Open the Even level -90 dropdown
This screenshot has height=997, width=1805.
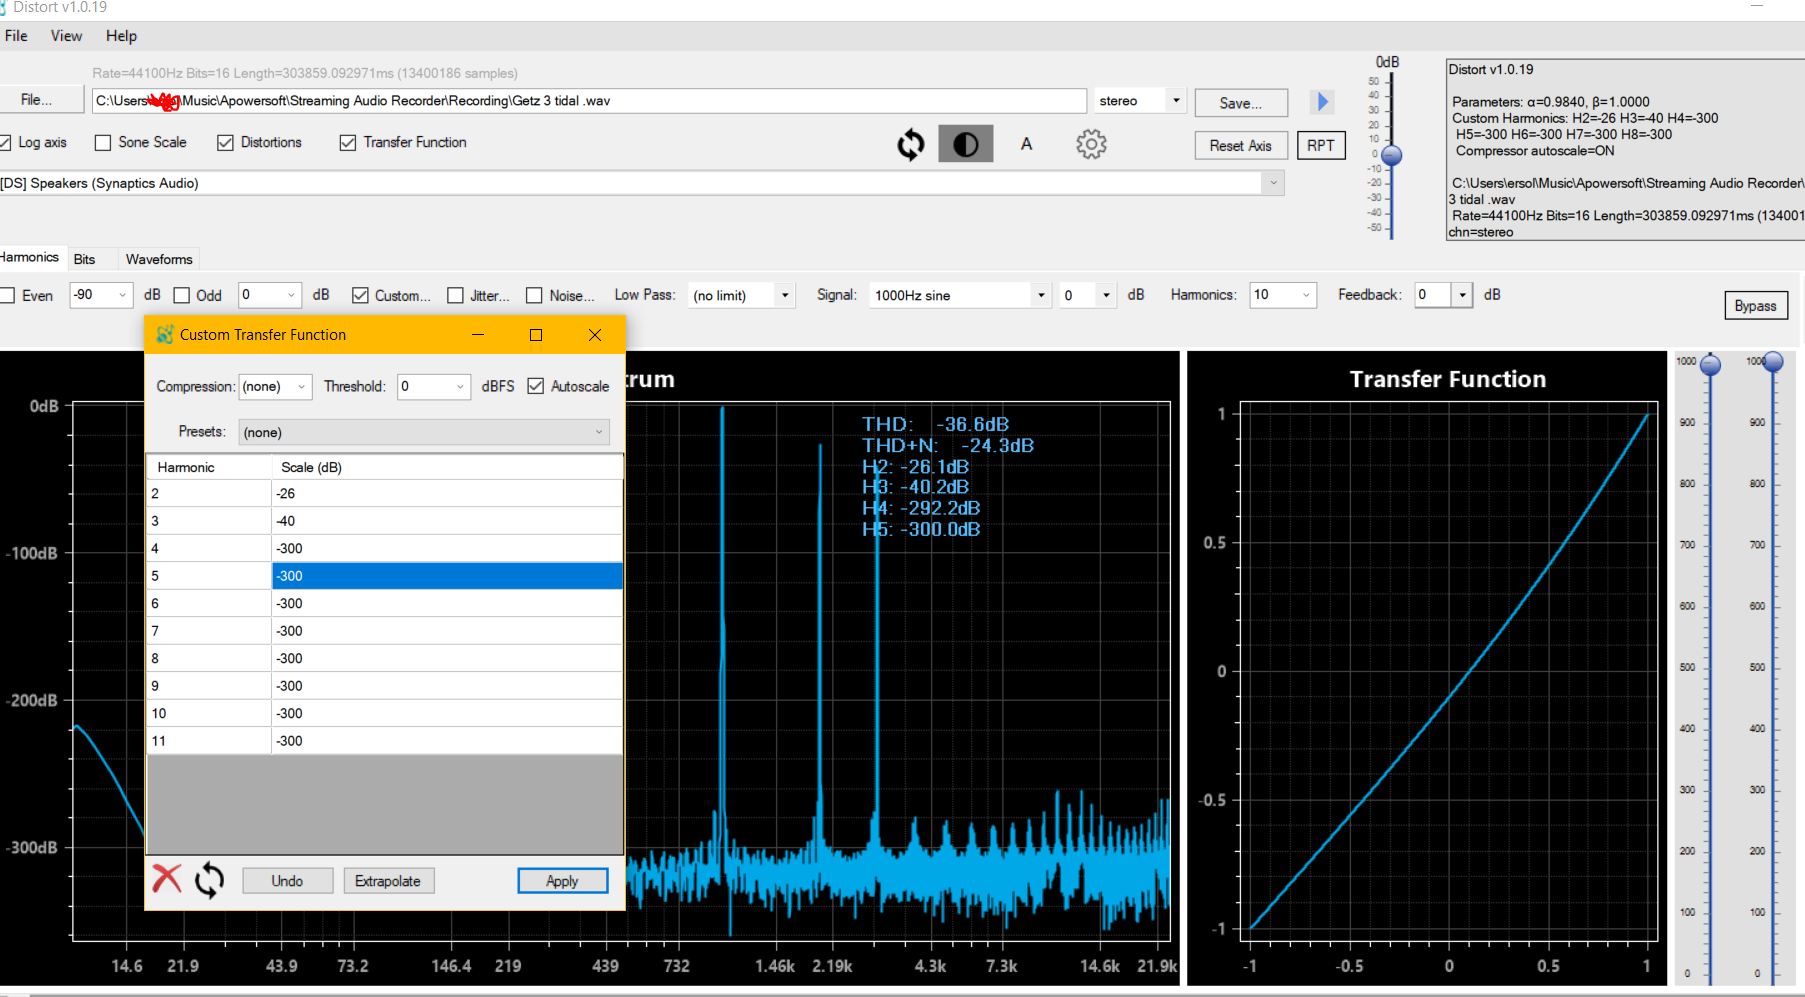123,294
